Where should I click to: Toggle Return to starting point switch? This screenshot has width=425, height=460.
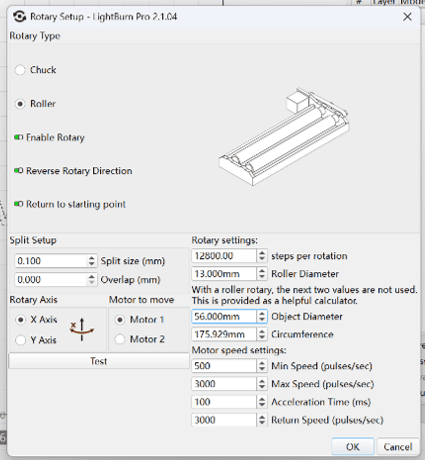(19, 204)
